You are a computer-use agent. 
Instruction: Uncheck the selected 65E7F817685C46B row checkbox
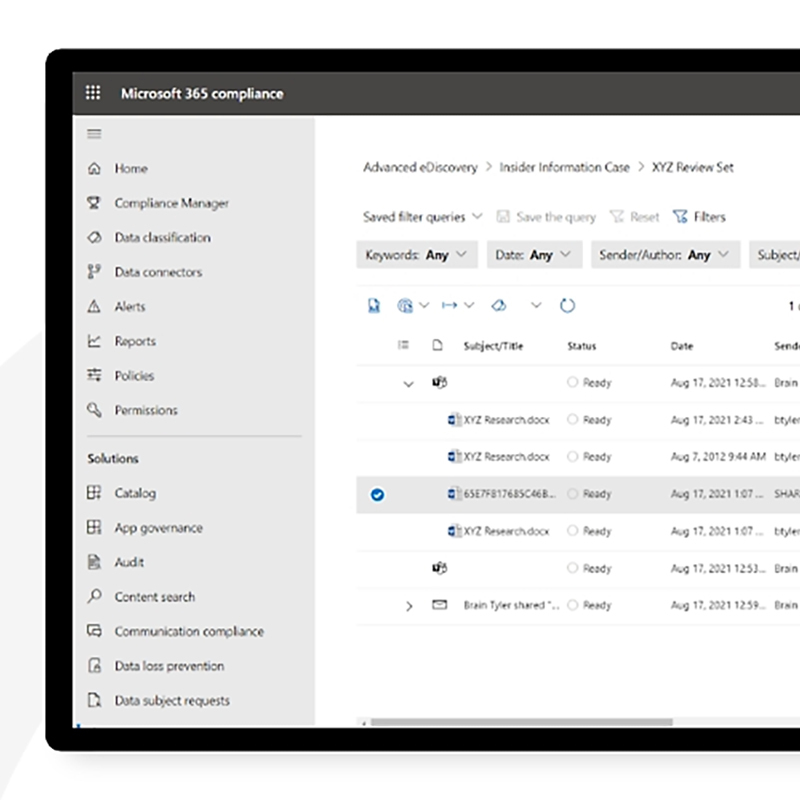378,494
